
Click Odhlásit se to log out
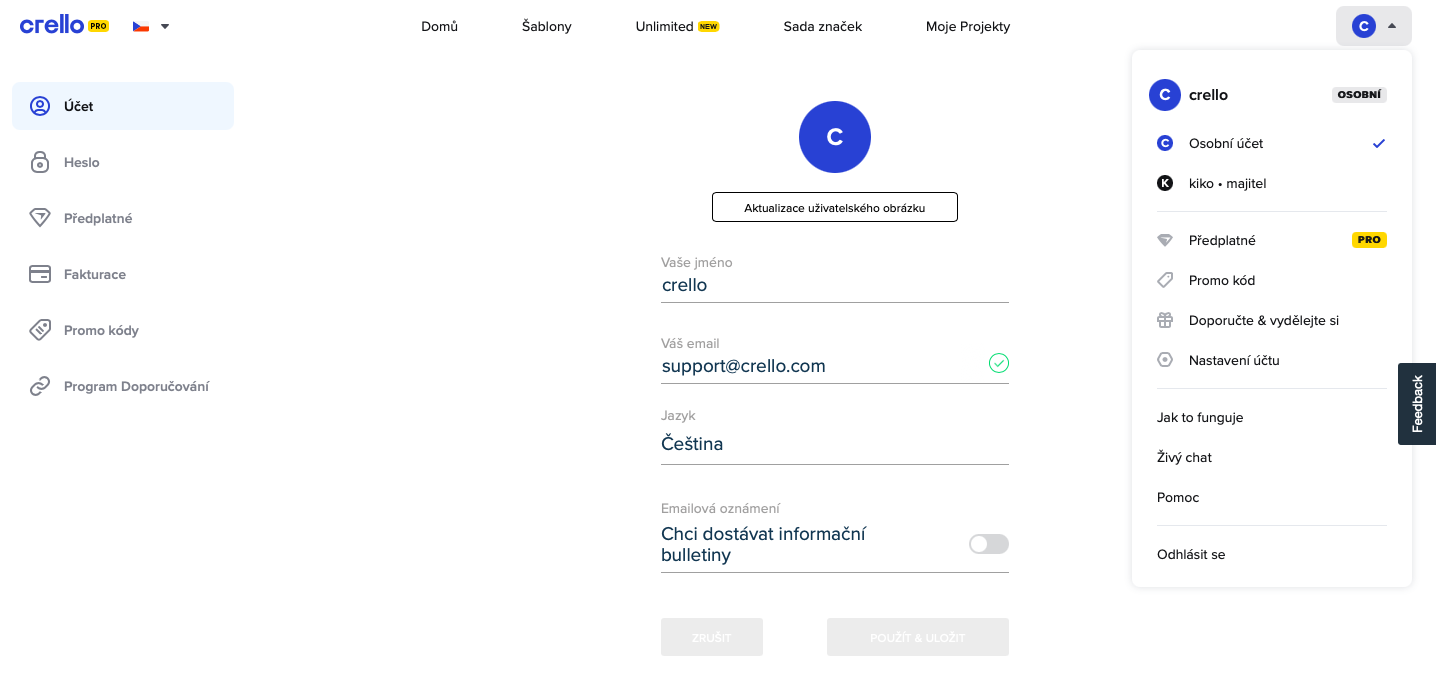1191,554
